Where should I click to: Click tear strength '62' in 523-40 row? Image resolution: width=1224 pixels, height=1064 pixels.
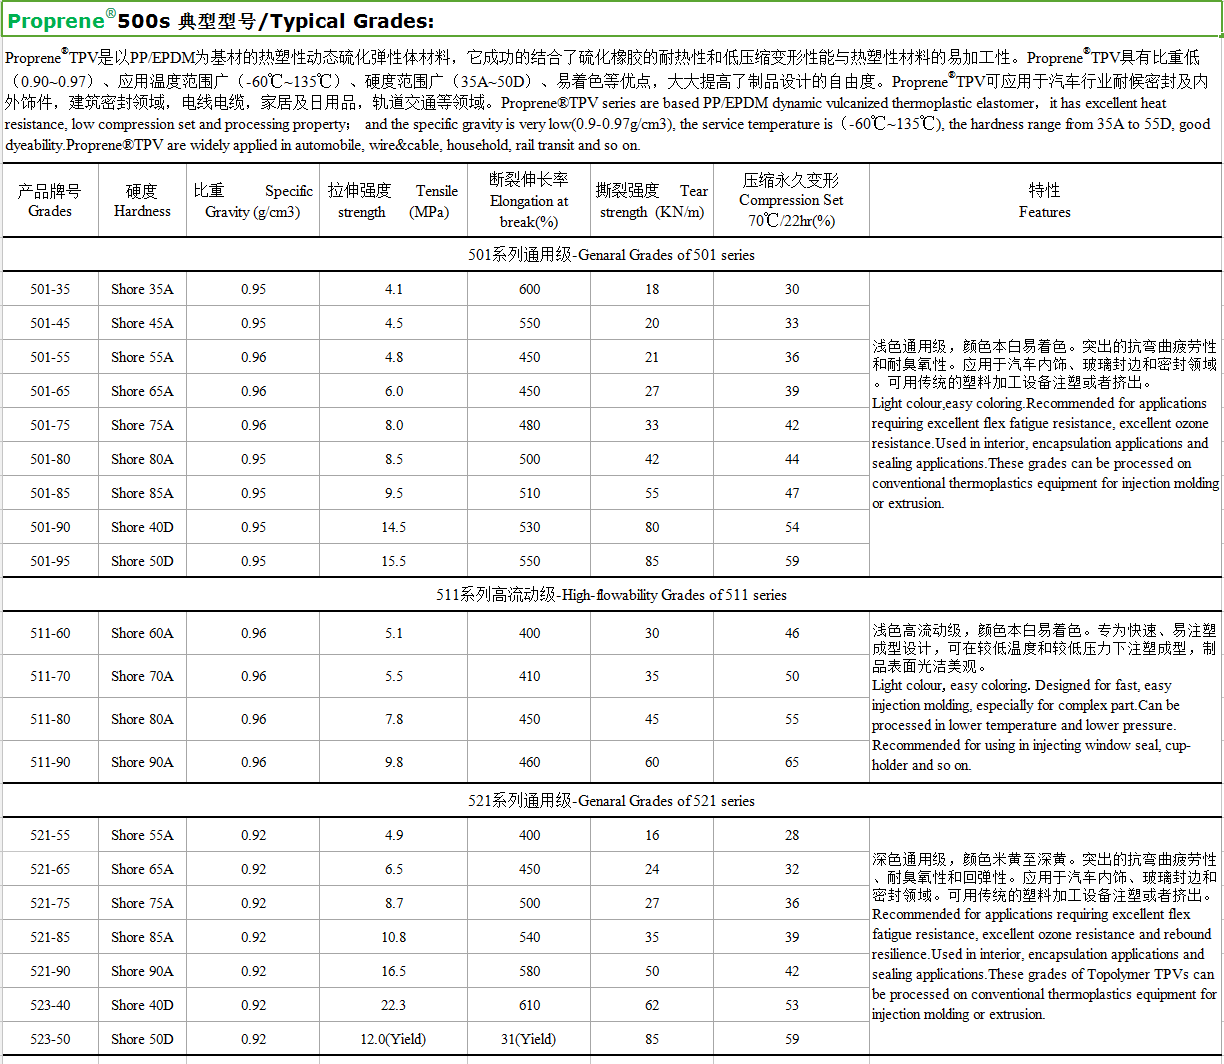(652, 1005)
